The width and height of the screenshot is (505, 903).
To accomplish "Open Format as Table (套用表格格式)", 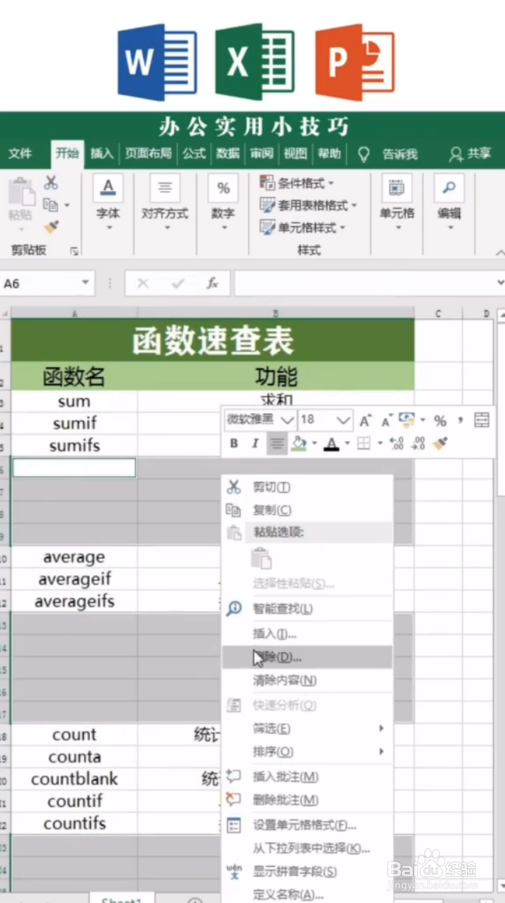I will (308, 205).
